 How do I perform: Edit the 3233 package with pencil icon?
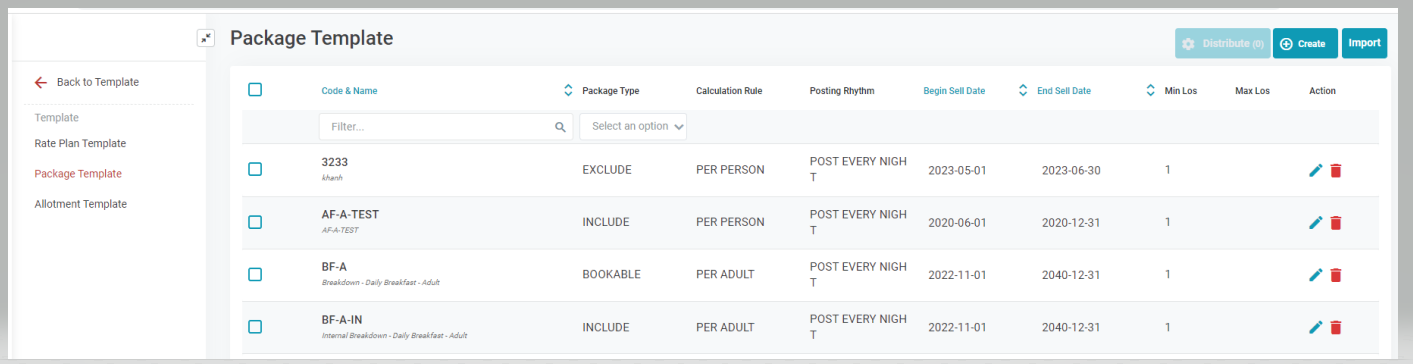click(x=1315, y=170)
